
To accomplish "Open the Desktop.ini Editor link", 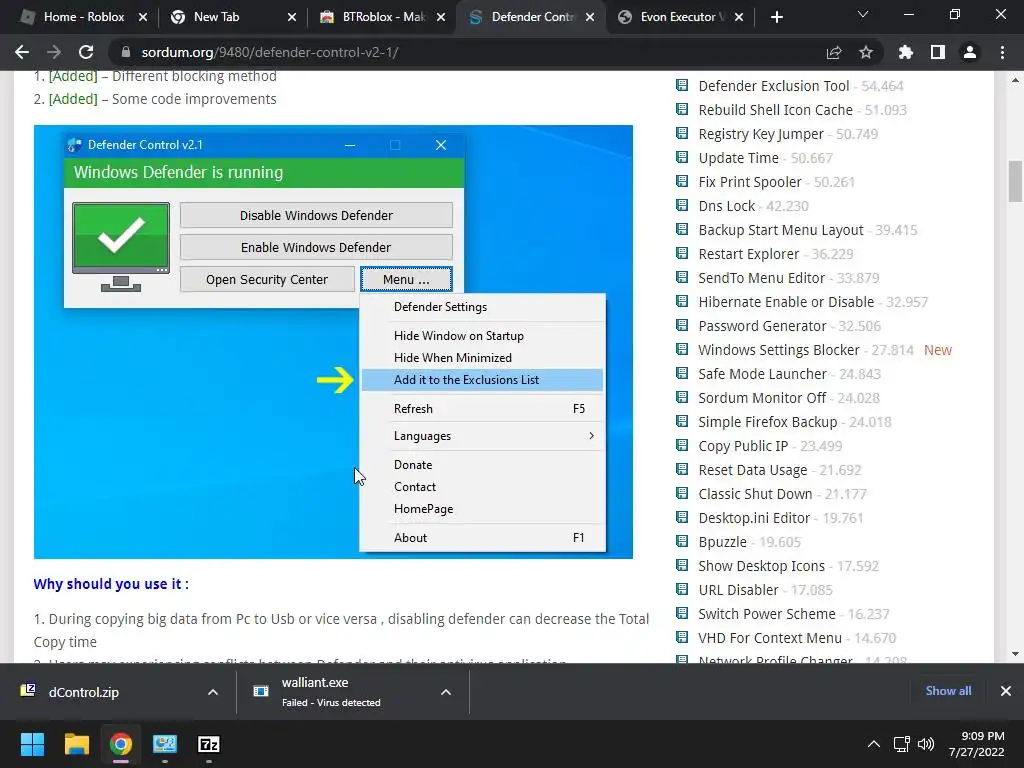I will [754, 518].
